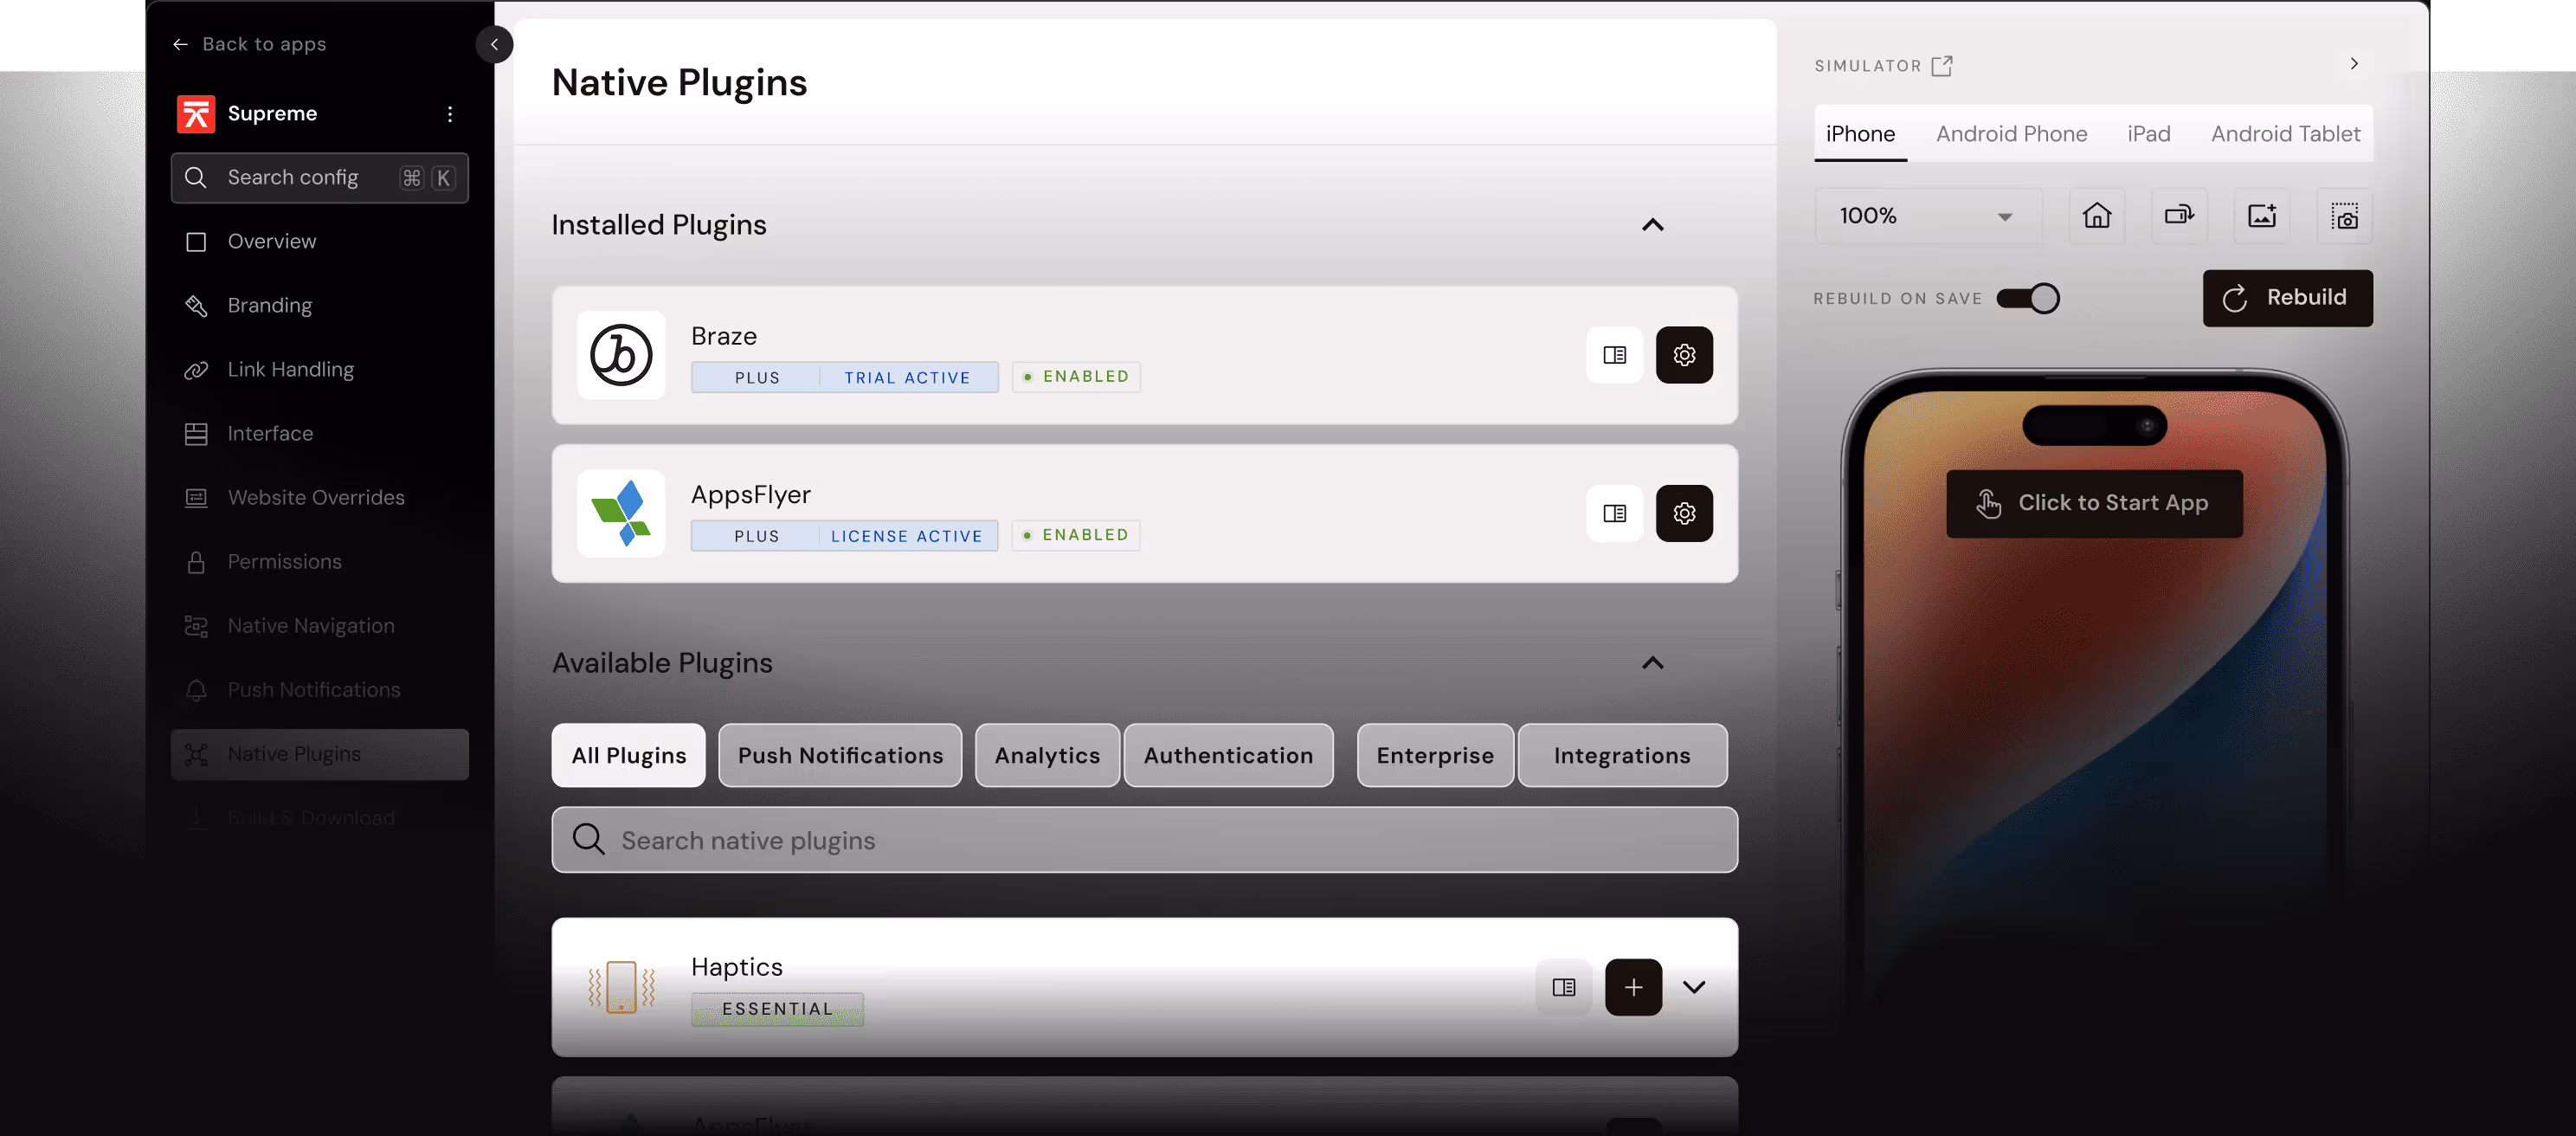Switch to the Android Phone simulator tab

(2011, 133)
